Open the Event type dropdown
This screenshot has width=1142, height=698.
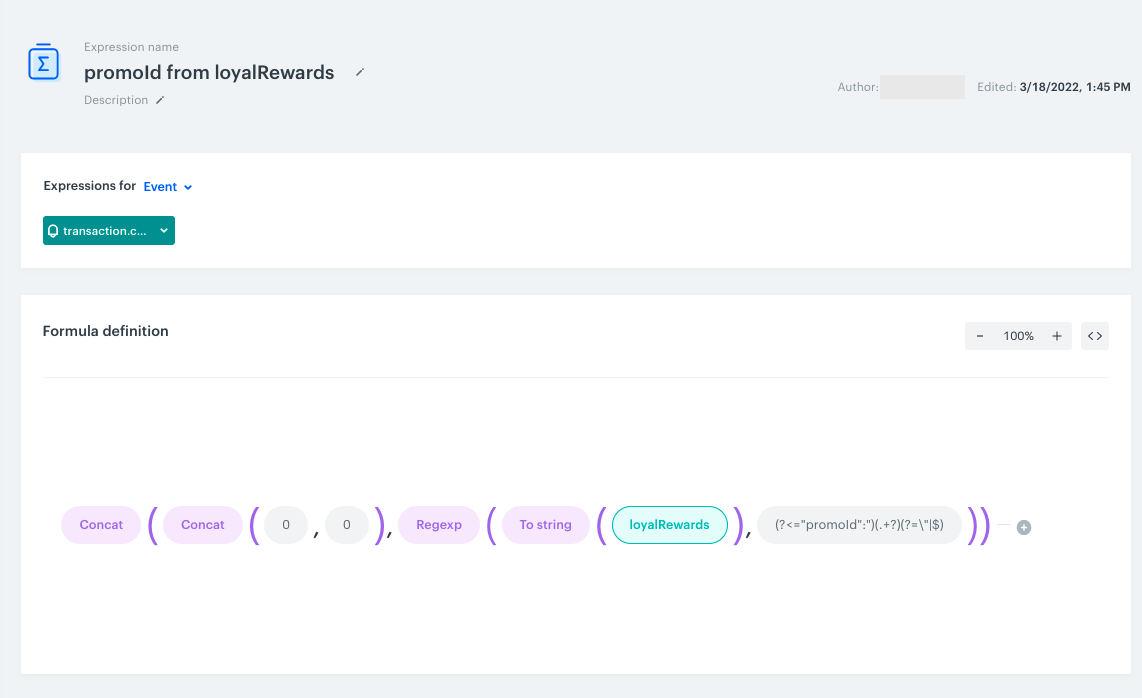(x=167, y=186)
